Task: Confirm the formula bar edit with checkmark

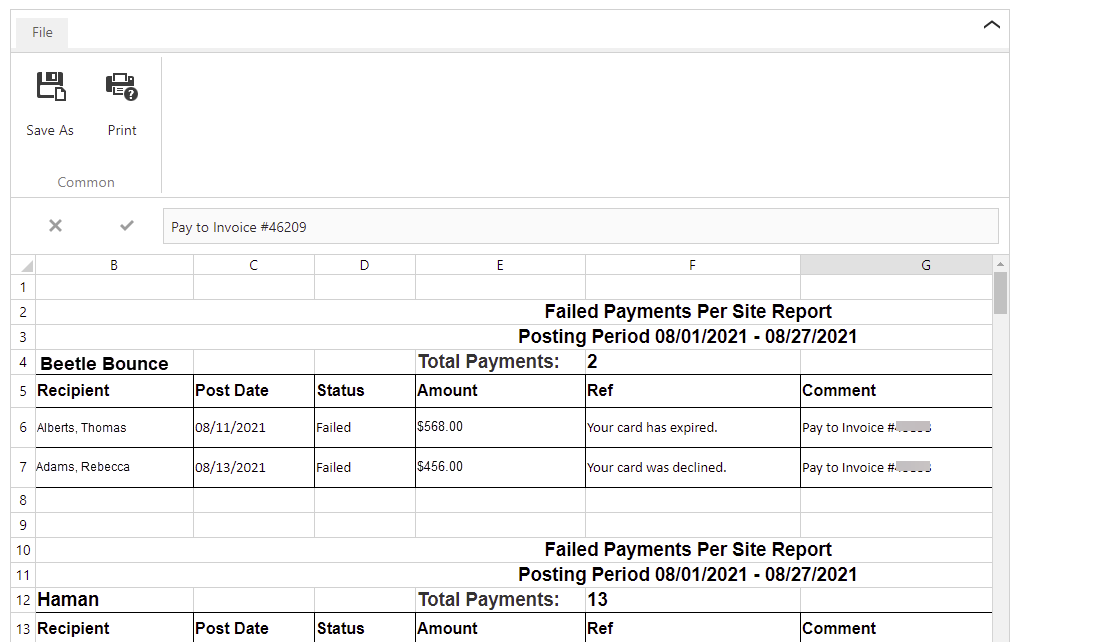Action: pyautogui.click(x=127, y=225)
